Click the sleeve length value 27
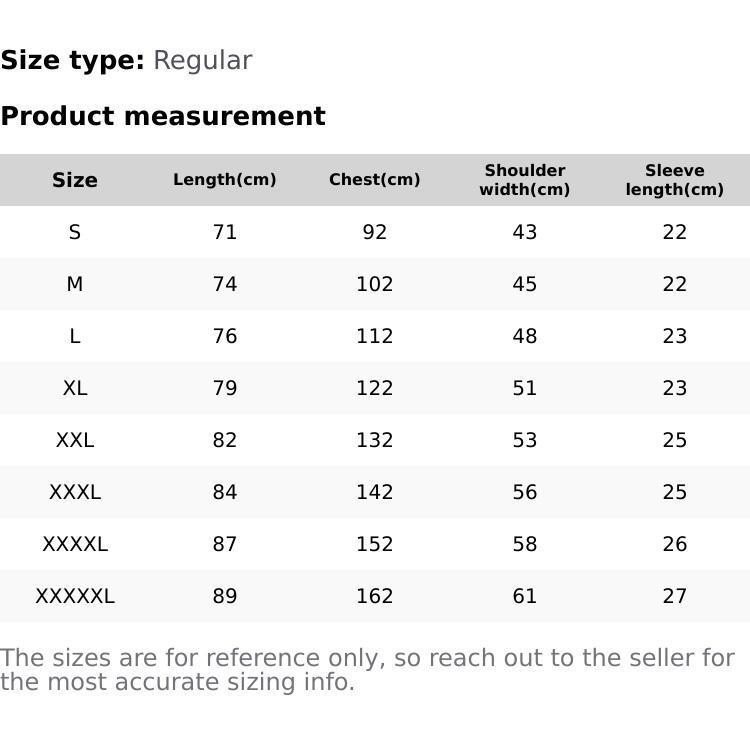The height and width of the screenshot is (750, 750). pyautogui.click(x=674, y=596)
